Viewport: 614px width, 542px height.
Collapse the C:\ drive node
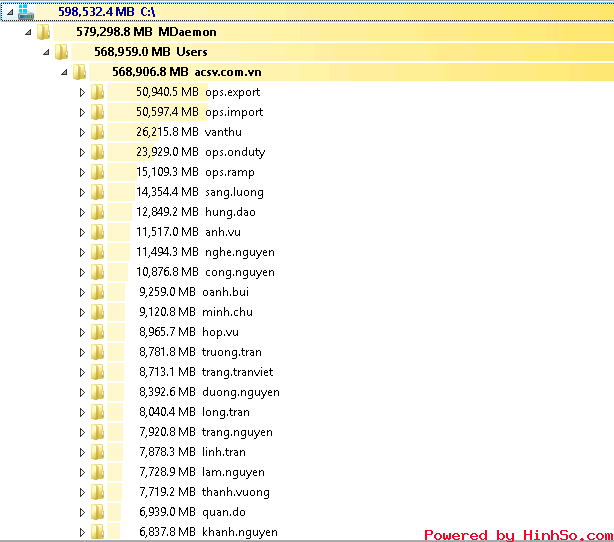tap(10, 13)
